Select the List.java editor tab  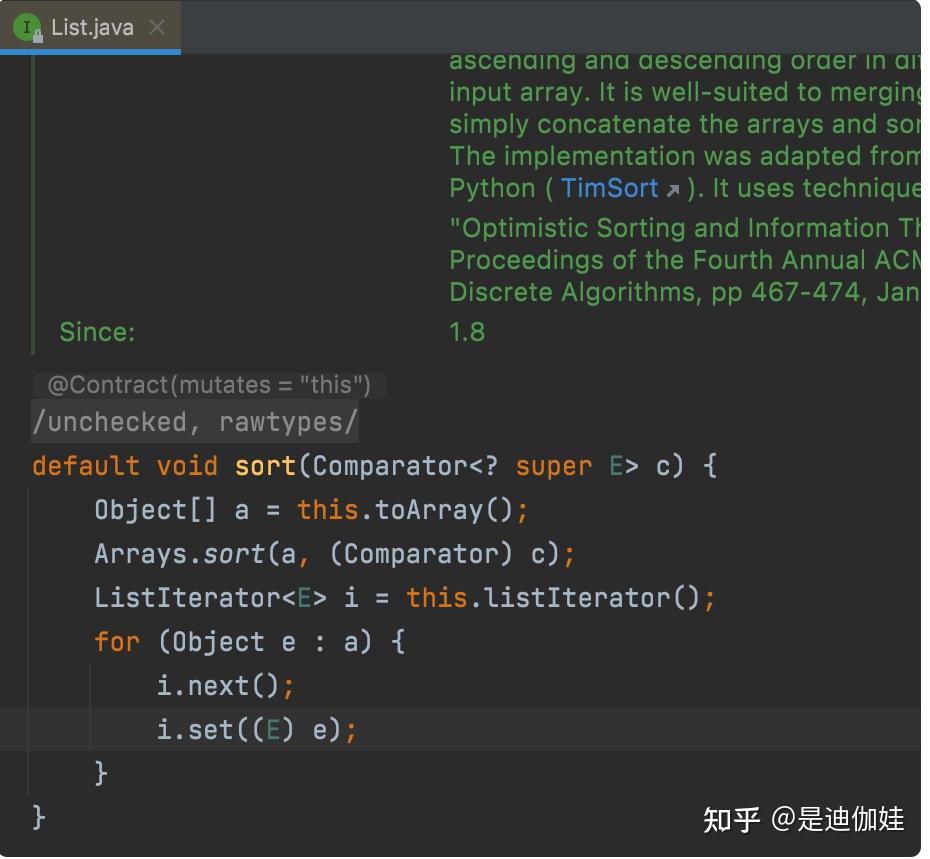coord(90,27)
